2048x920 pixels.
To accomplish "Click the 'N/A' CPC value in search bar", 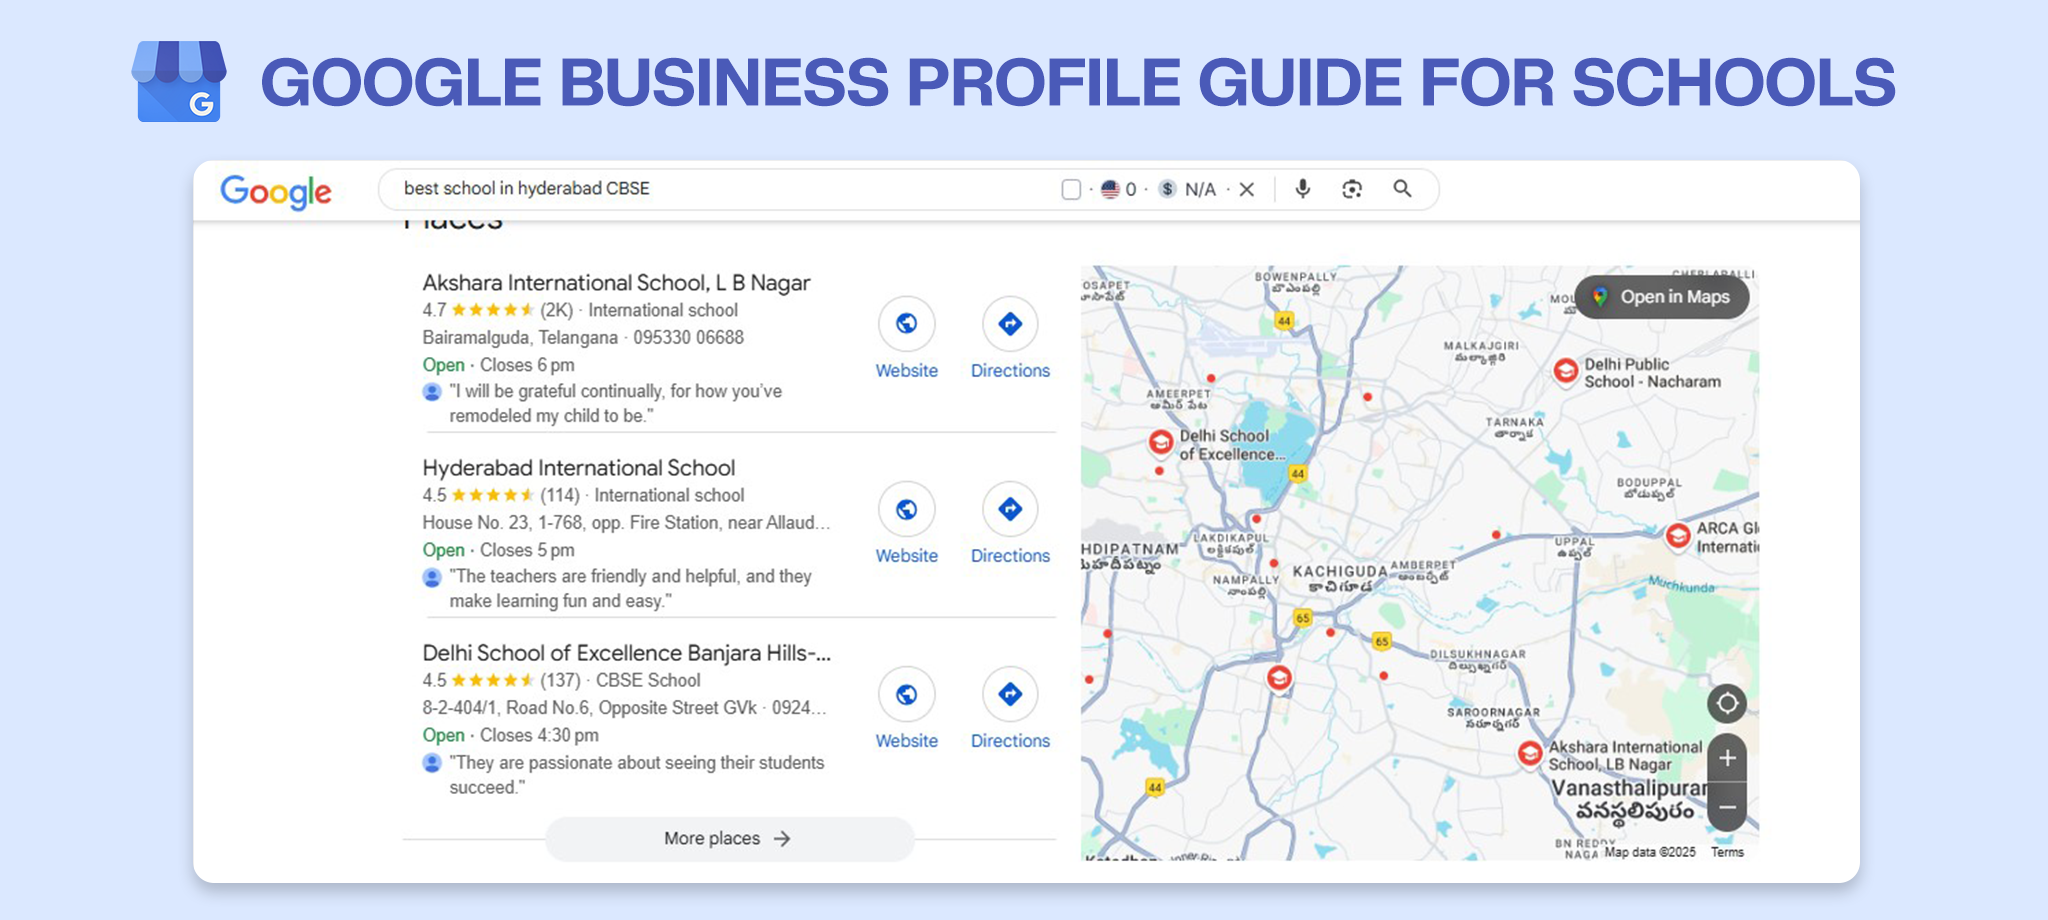I will 1200,189.
